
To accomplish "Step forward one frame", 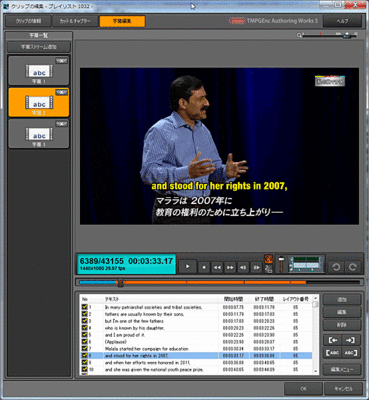I will tap(256, 267).
